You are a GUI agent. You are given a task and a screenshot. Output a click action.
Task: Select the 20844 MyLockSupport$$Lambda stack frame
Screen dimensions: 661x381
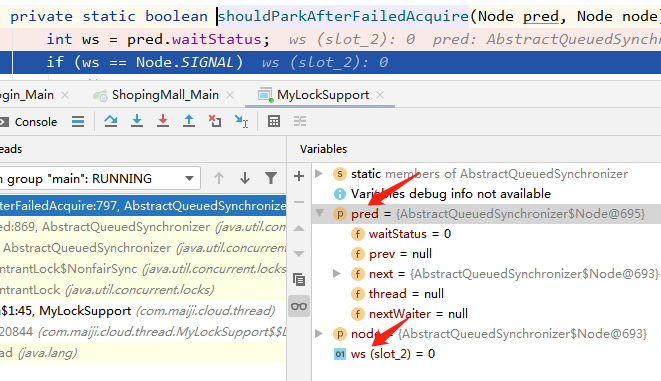coord(143,332)
